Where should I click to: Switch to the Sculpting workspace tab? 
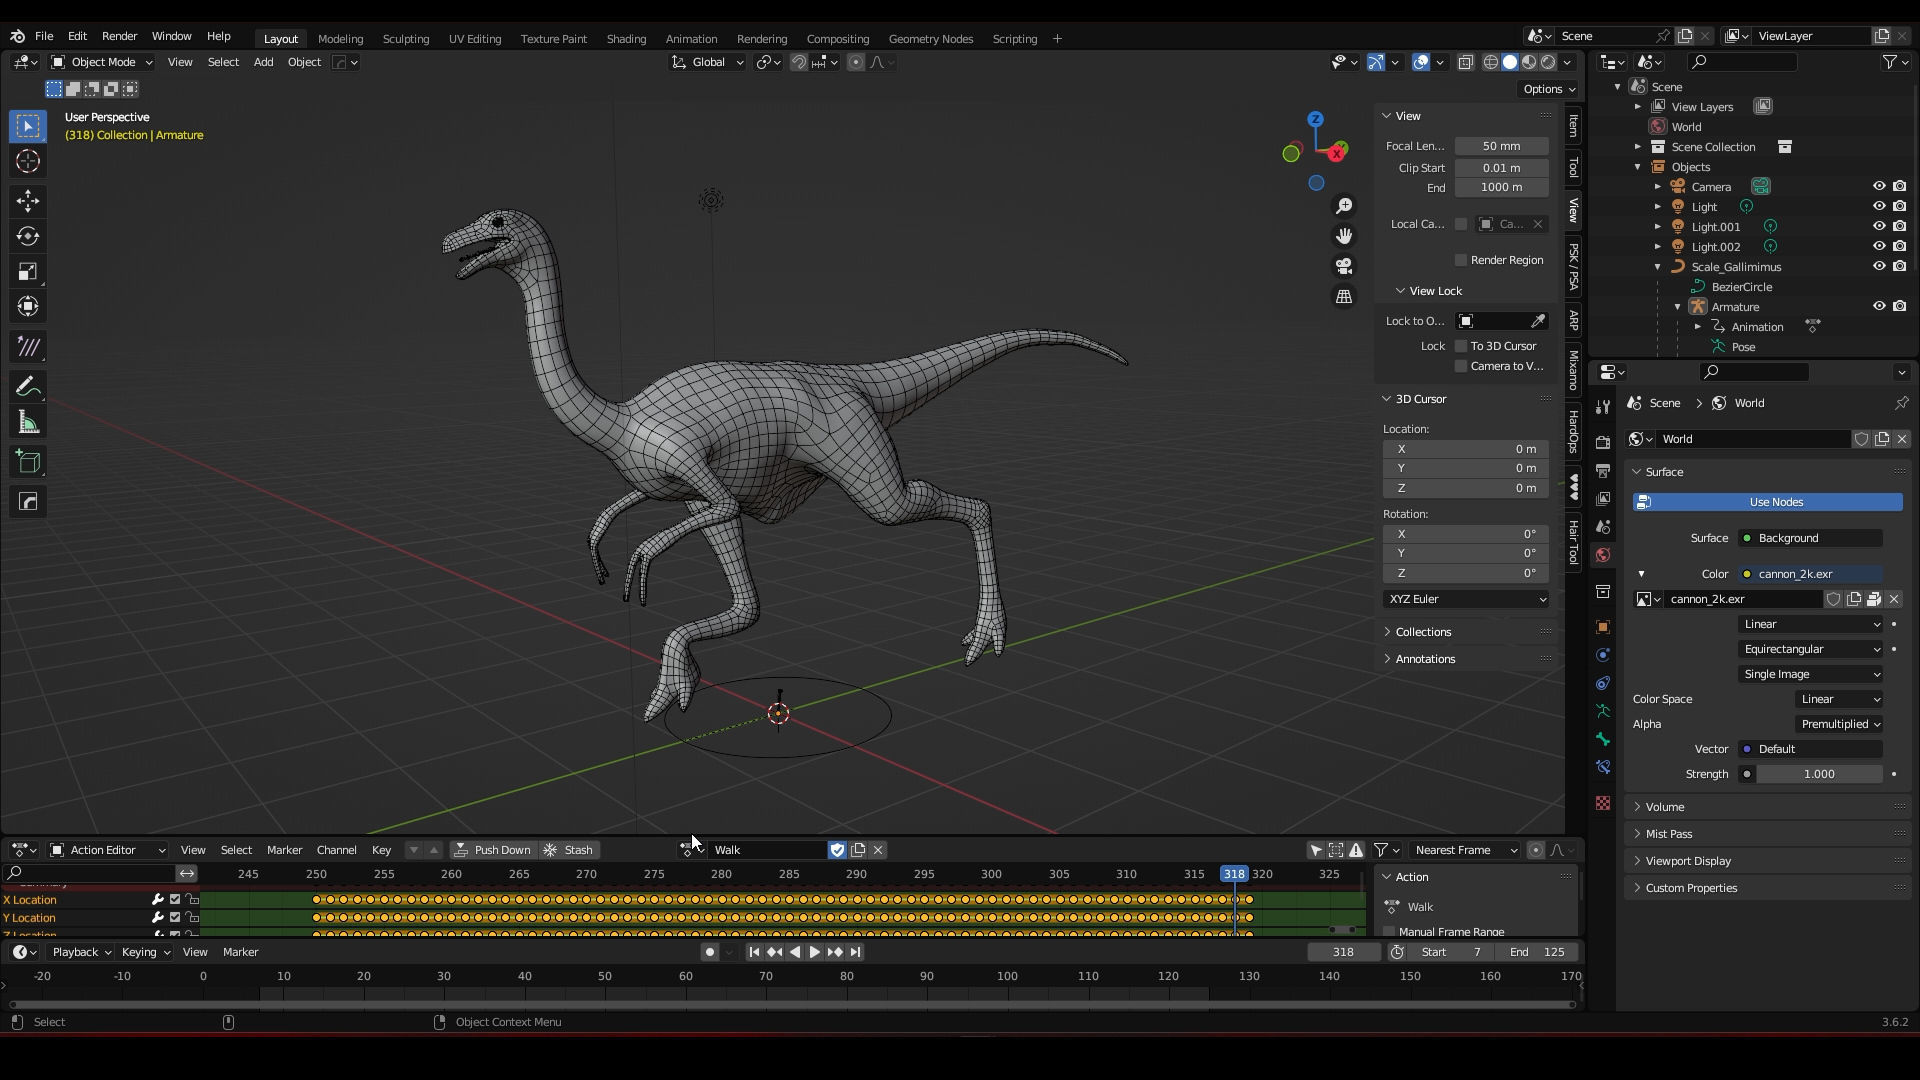click(405, 39)
